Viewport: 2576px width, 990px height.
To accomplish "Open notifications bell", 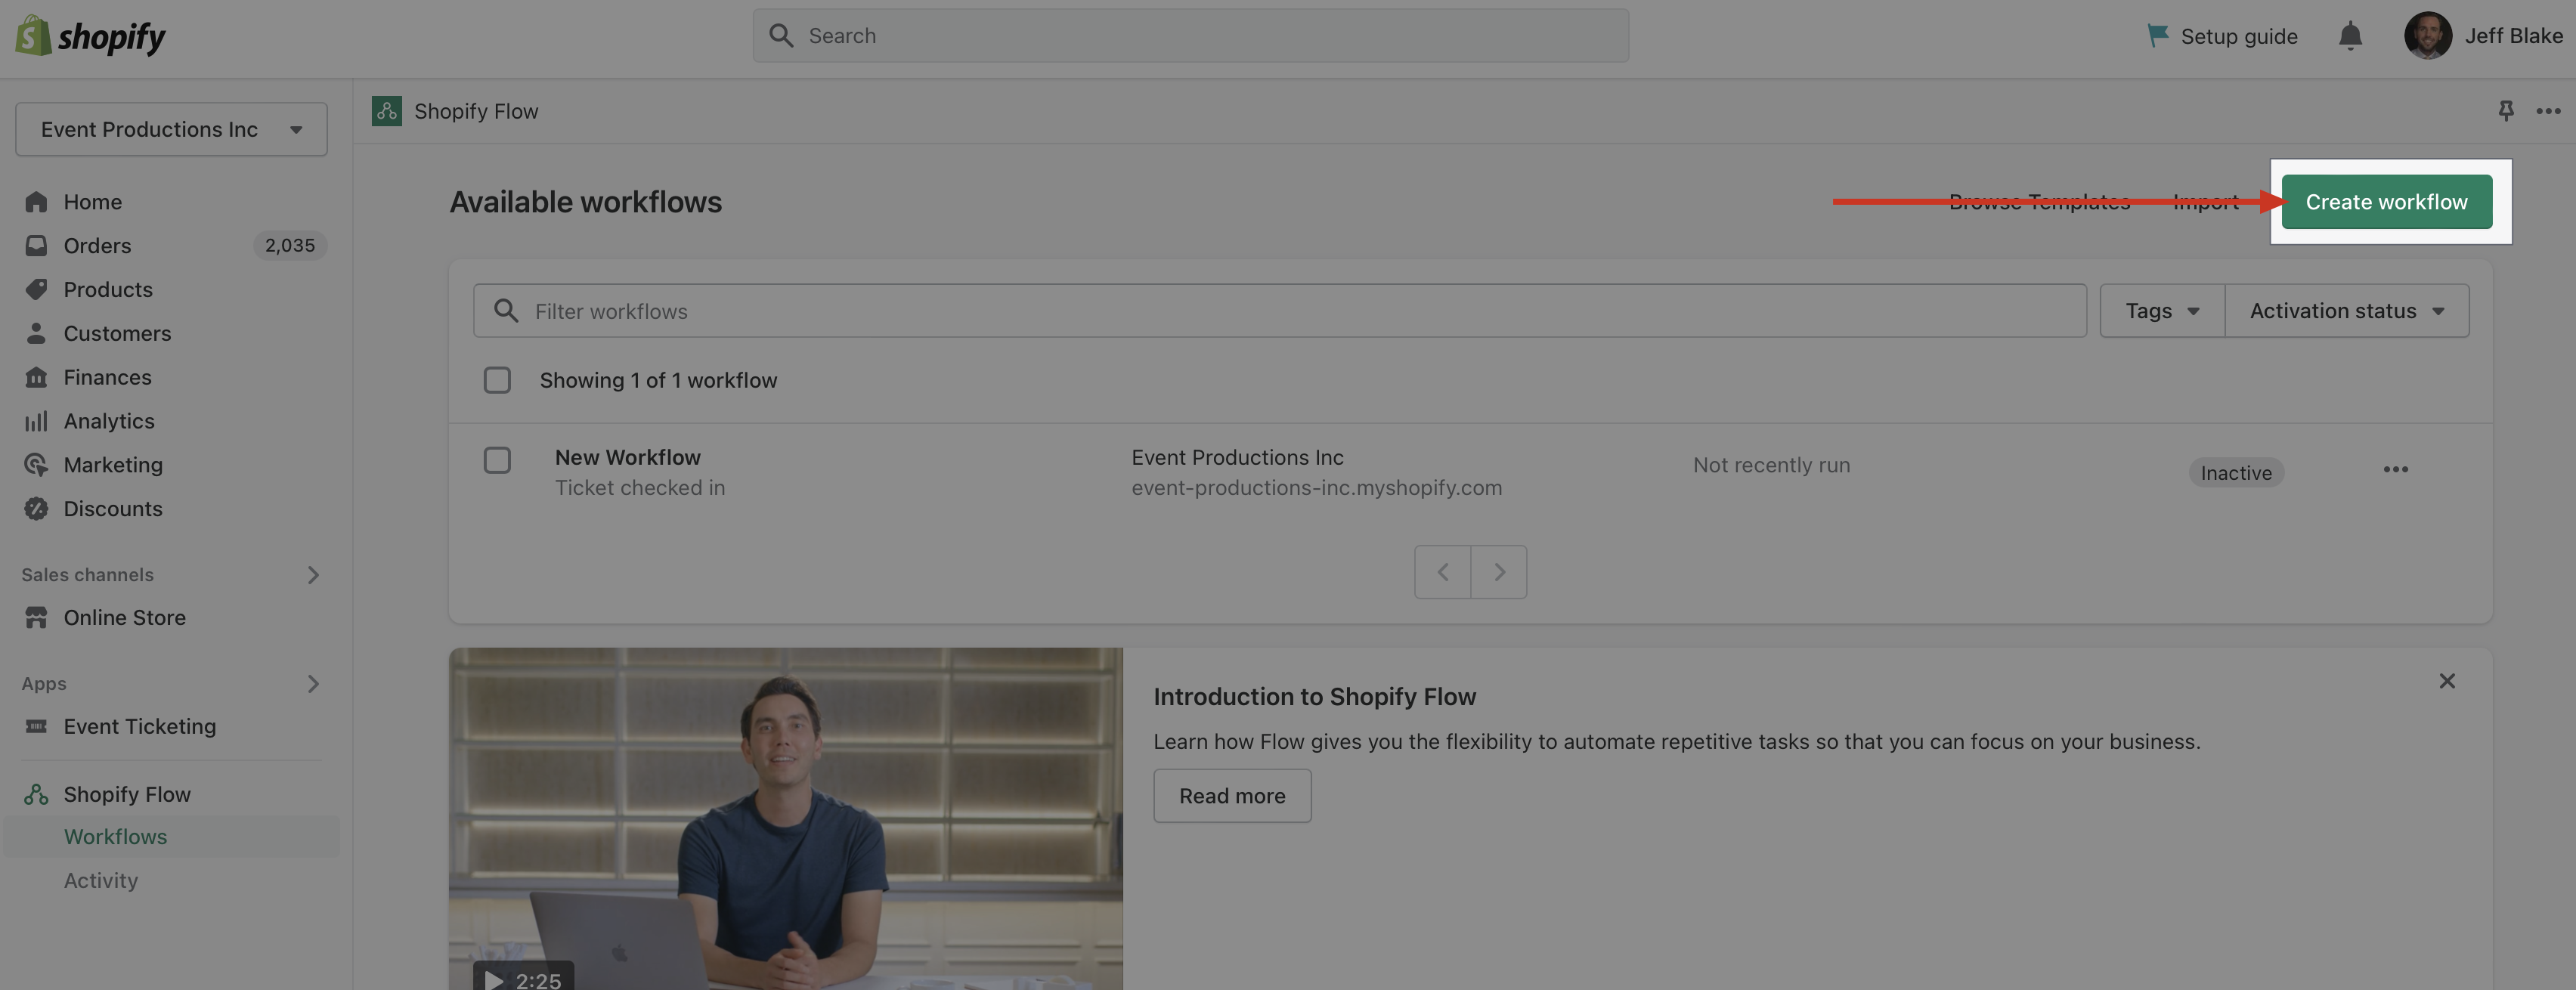I will (2350, 36).
